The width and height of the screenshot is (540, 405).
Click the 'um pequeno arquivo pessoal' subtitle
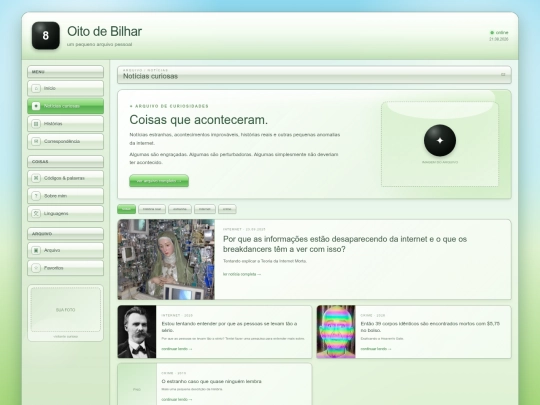click(x=100, y=44)
